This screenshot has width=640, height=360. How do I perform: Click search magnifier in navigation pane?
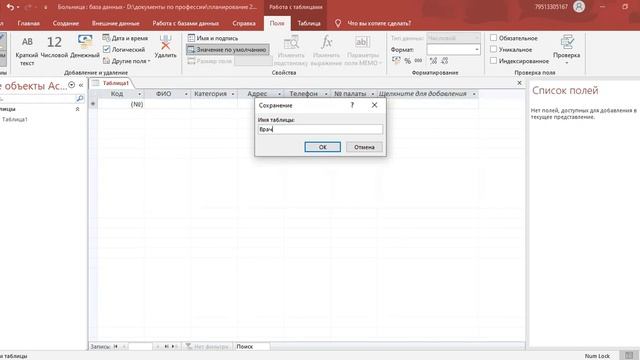coord(80,98)
